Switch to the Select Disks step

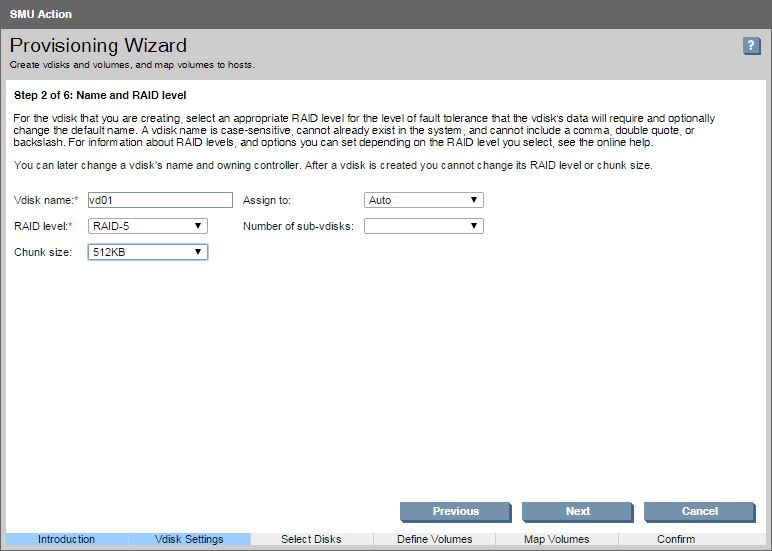point(311,539)
